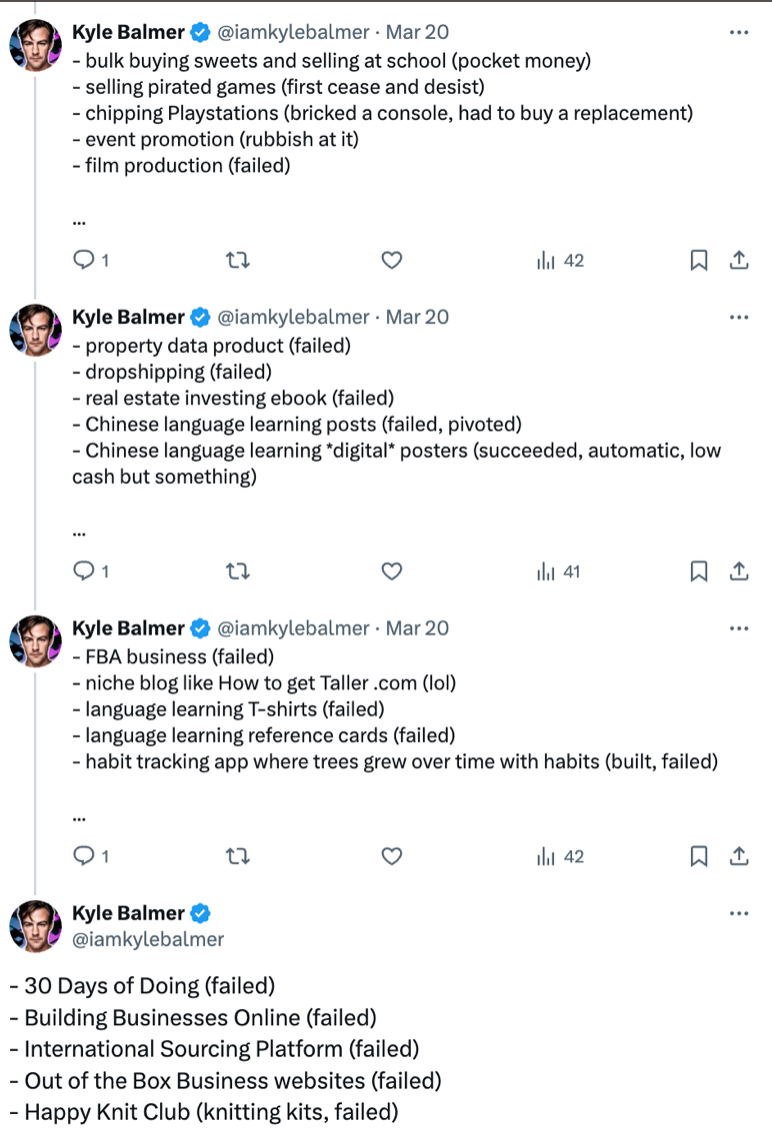The height and width of the screenshot is (1130, 772).
Task: Bookmark the bulk buying sweets tweet
Action: [x=699, y=261]
